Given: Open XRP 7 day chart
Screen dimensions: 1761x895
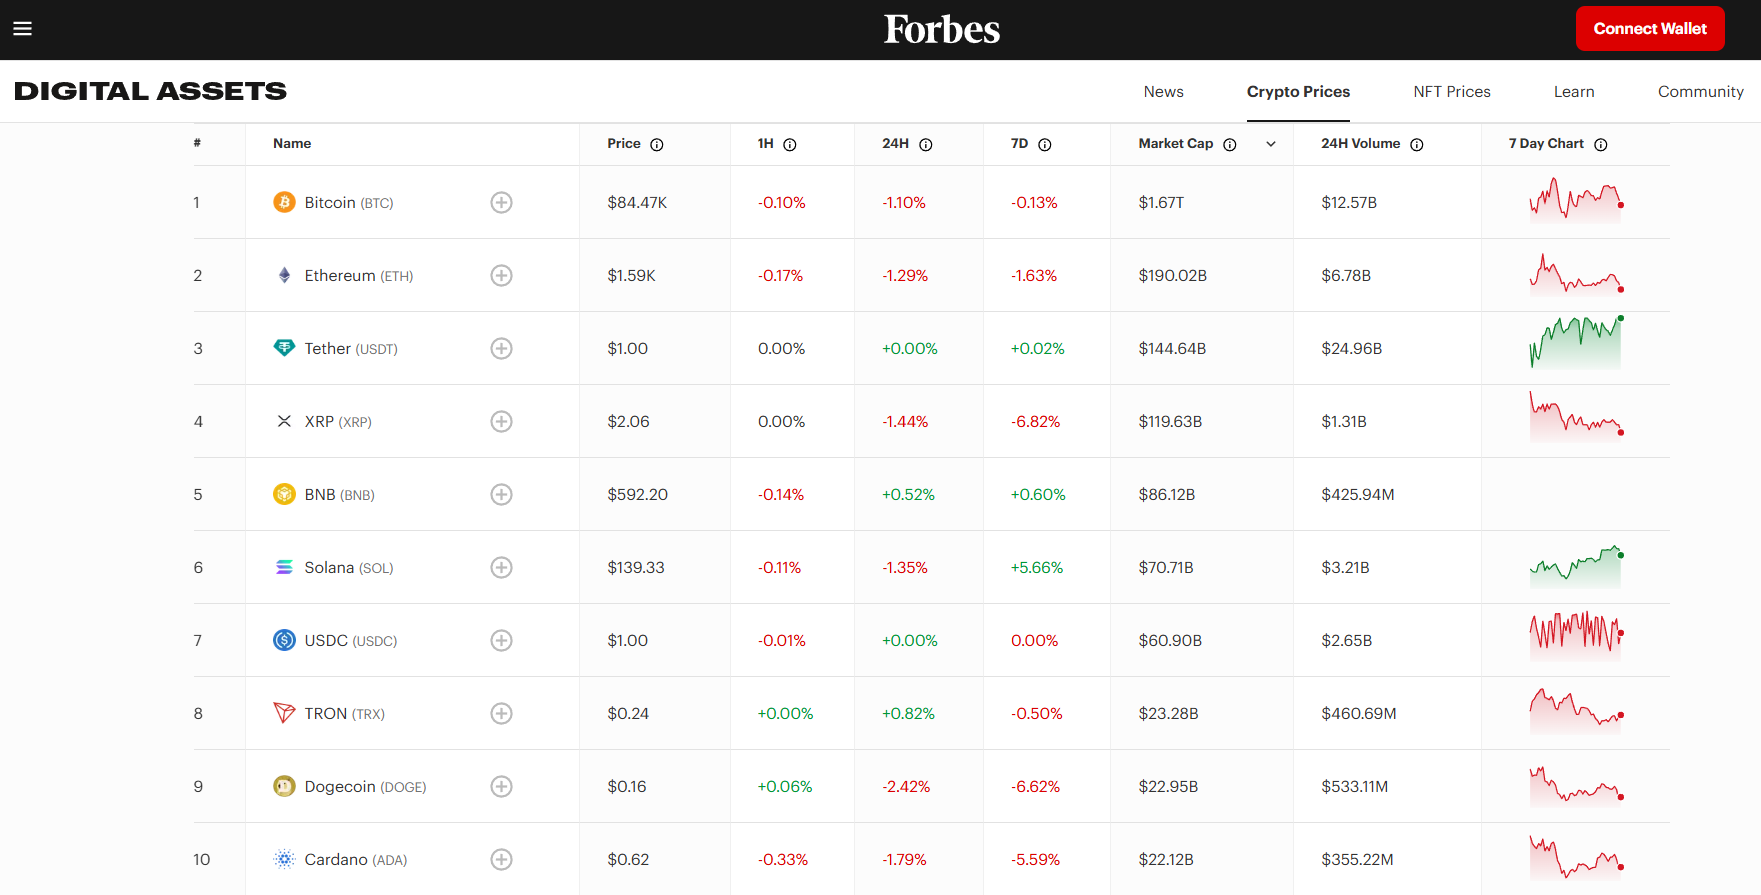Looking at the screenshot, I should click(1576, 415).
